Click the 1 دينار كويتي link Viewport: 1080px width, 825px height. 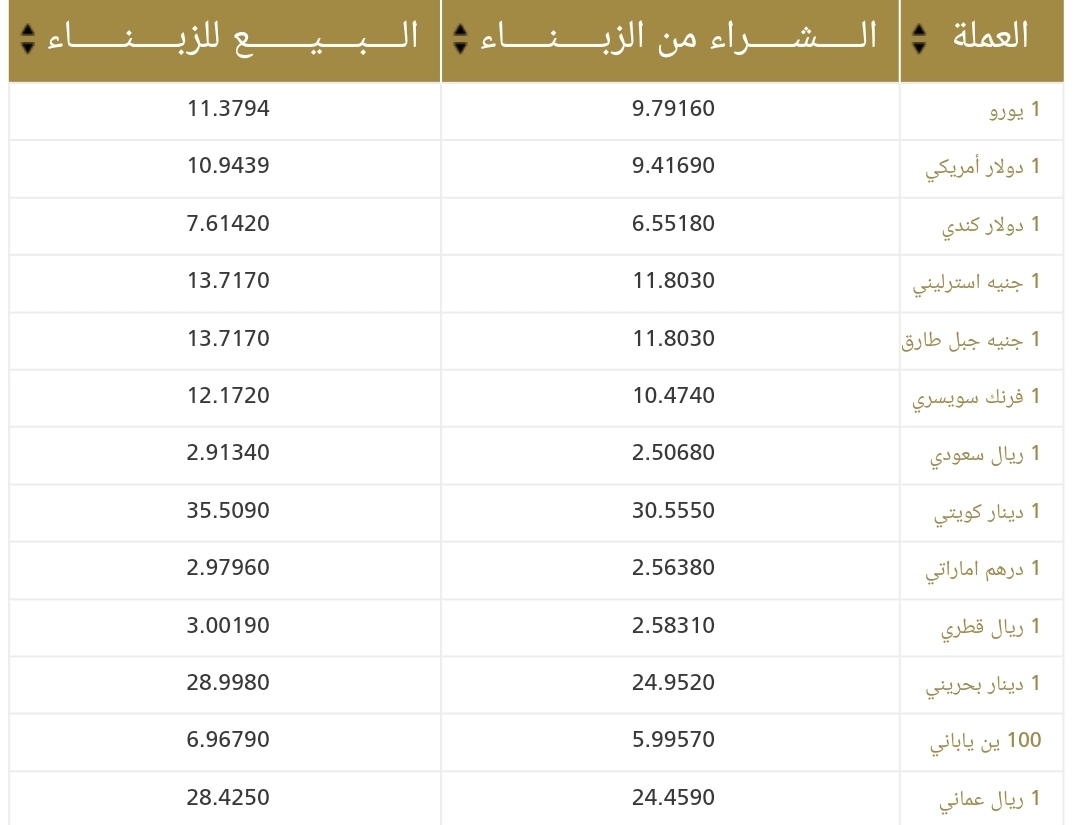pyautogui.click(x=987, y=513)
